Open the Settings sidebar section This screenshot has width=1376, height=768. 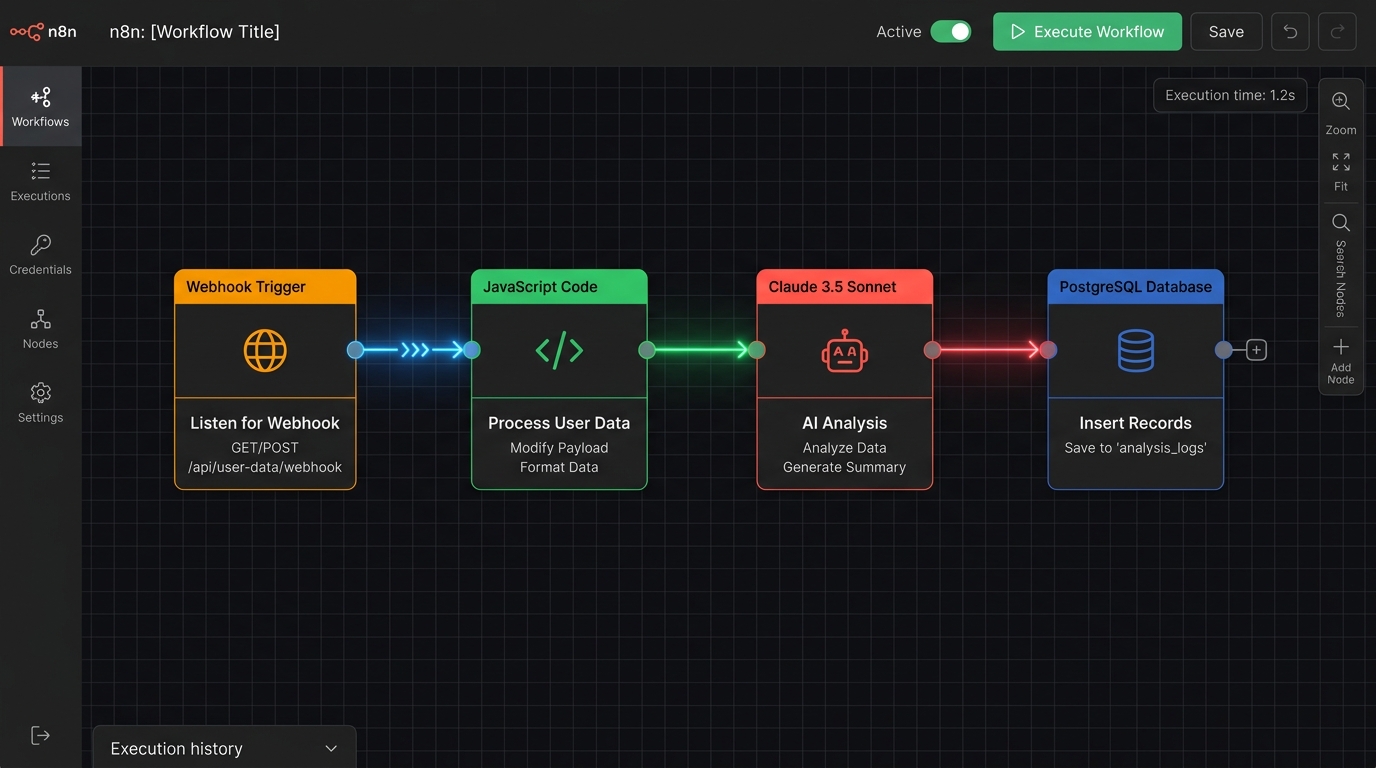pos(41,403)
